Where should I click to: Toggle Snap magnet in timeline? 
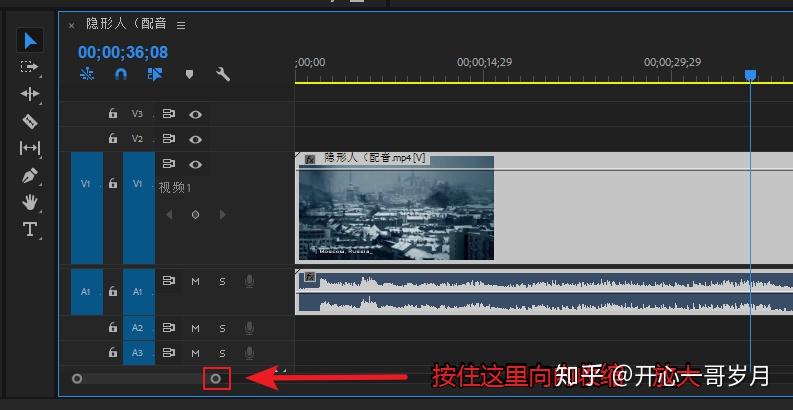click(x=120, y=74)
